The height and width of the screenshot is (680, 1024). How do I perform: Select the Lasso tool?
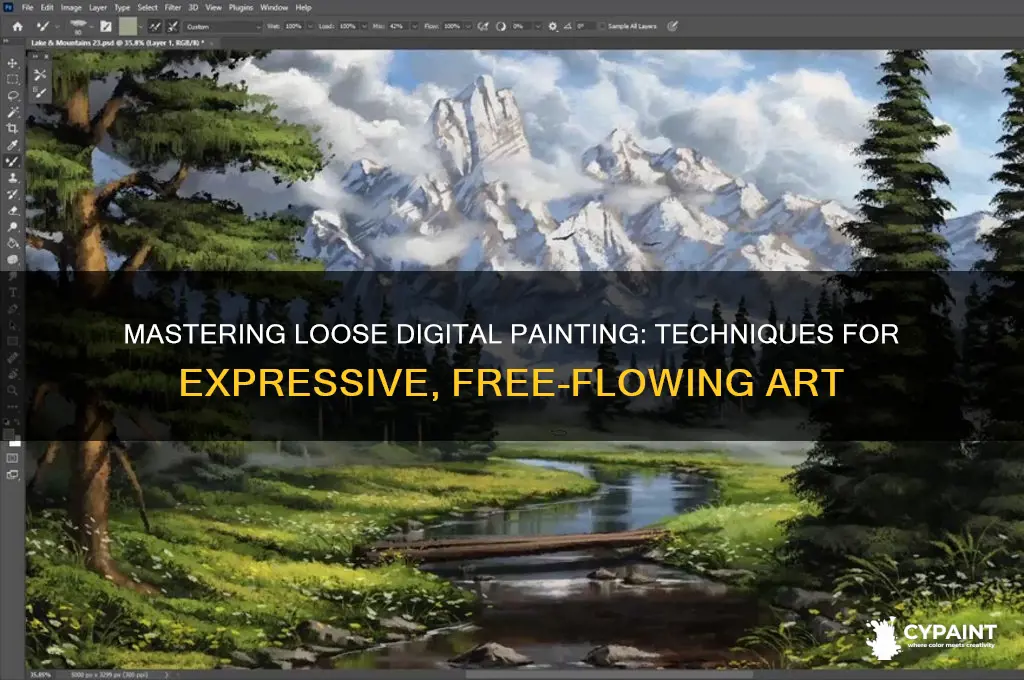coord(12,96)
